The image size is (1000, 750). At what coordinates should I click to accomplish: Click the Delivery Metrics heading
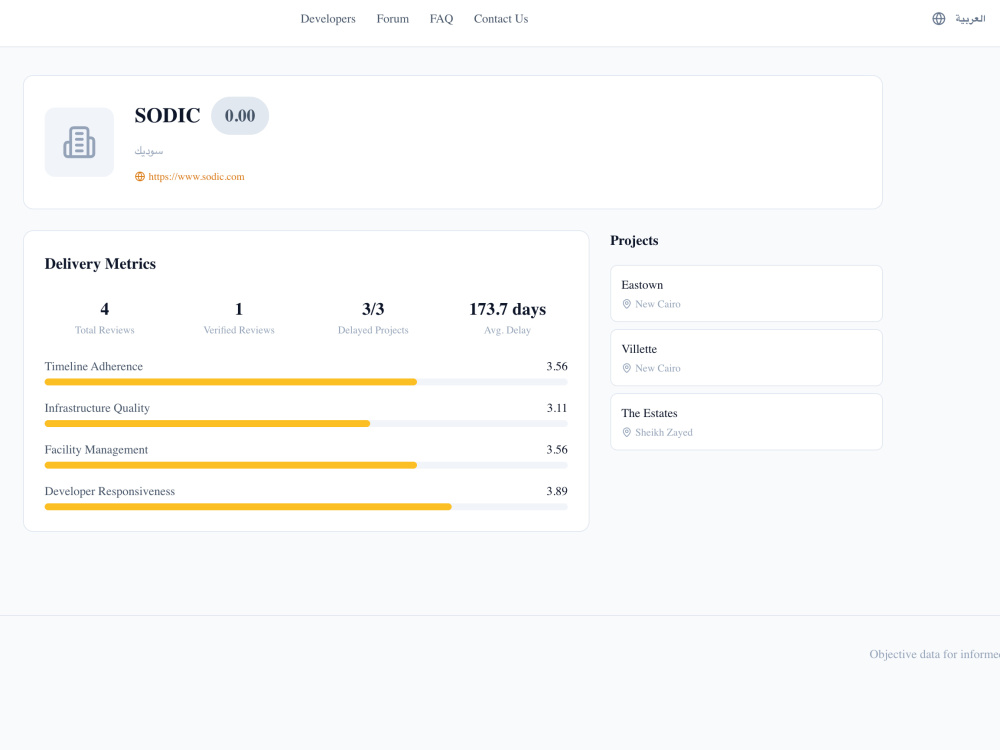[x=100, y=264]
